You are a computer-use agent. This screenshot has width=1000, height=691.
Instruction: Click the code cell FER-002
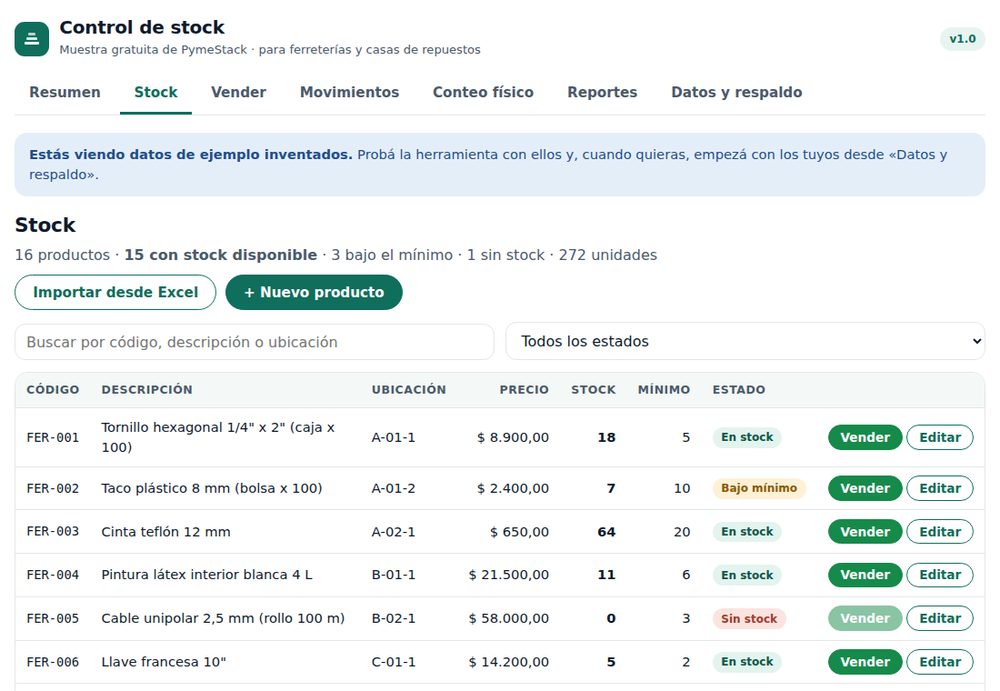(53, 488)
